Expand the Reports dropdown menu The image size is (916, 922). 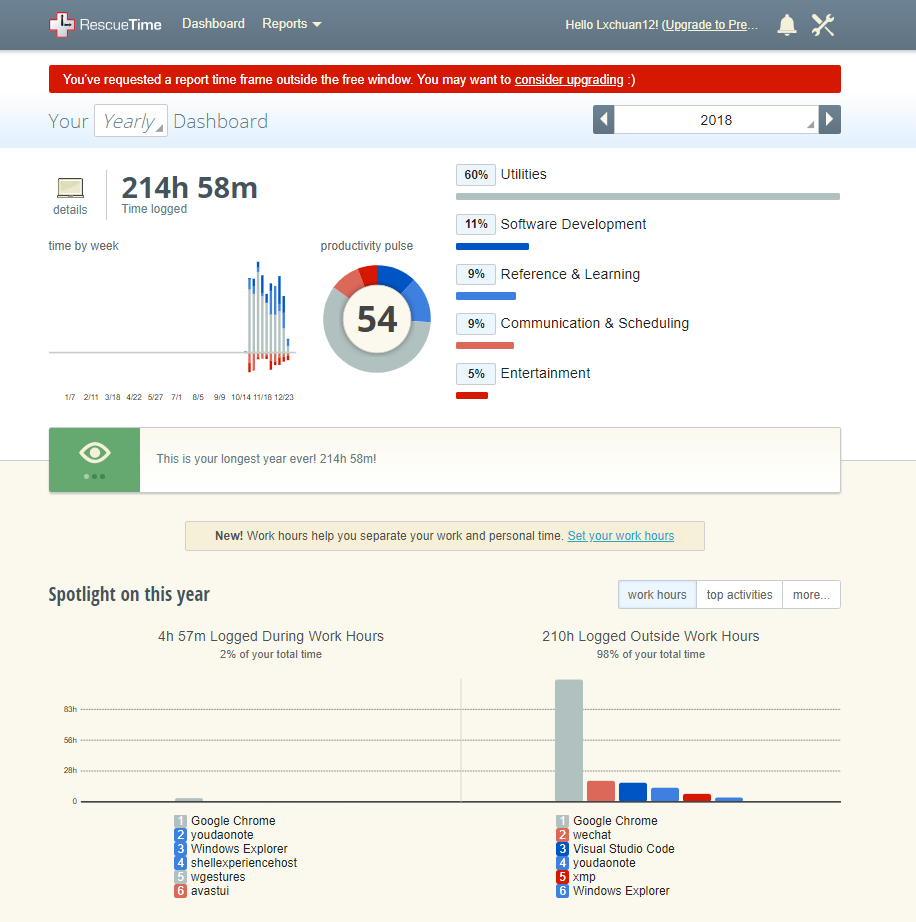point(292,24)
